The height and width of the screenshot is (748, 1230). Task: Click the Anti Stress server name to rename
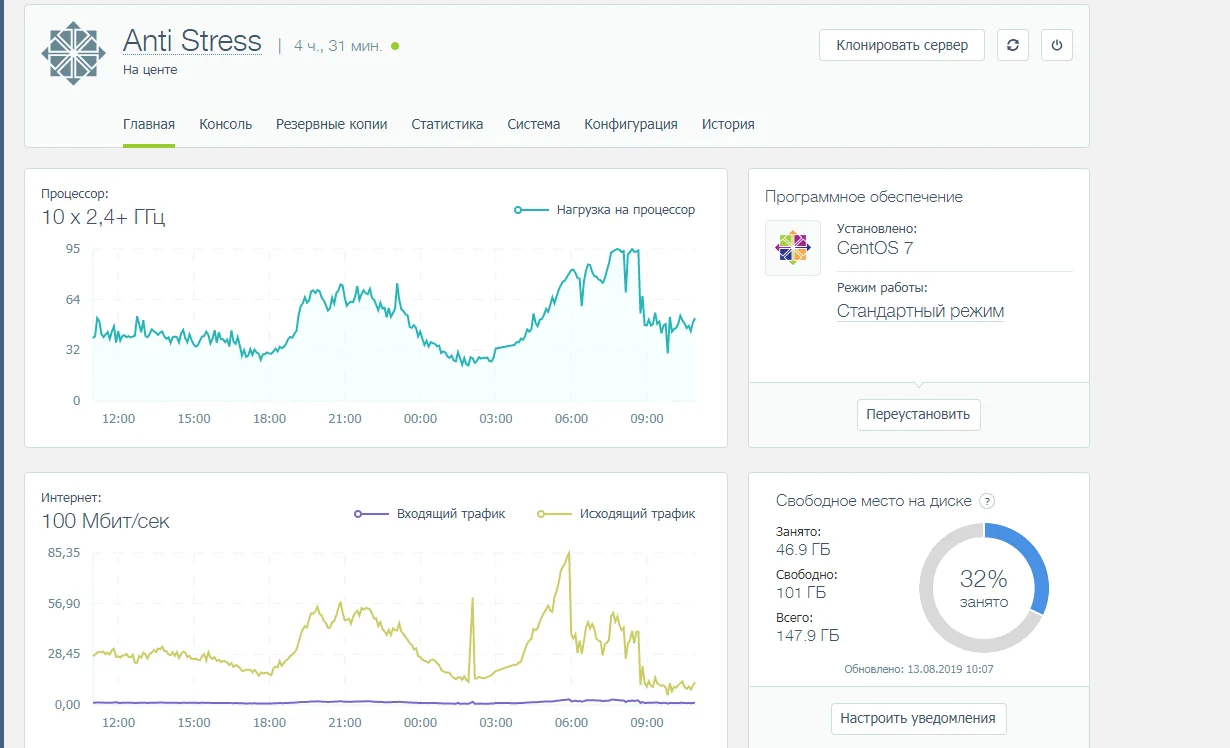pos(193,41)
